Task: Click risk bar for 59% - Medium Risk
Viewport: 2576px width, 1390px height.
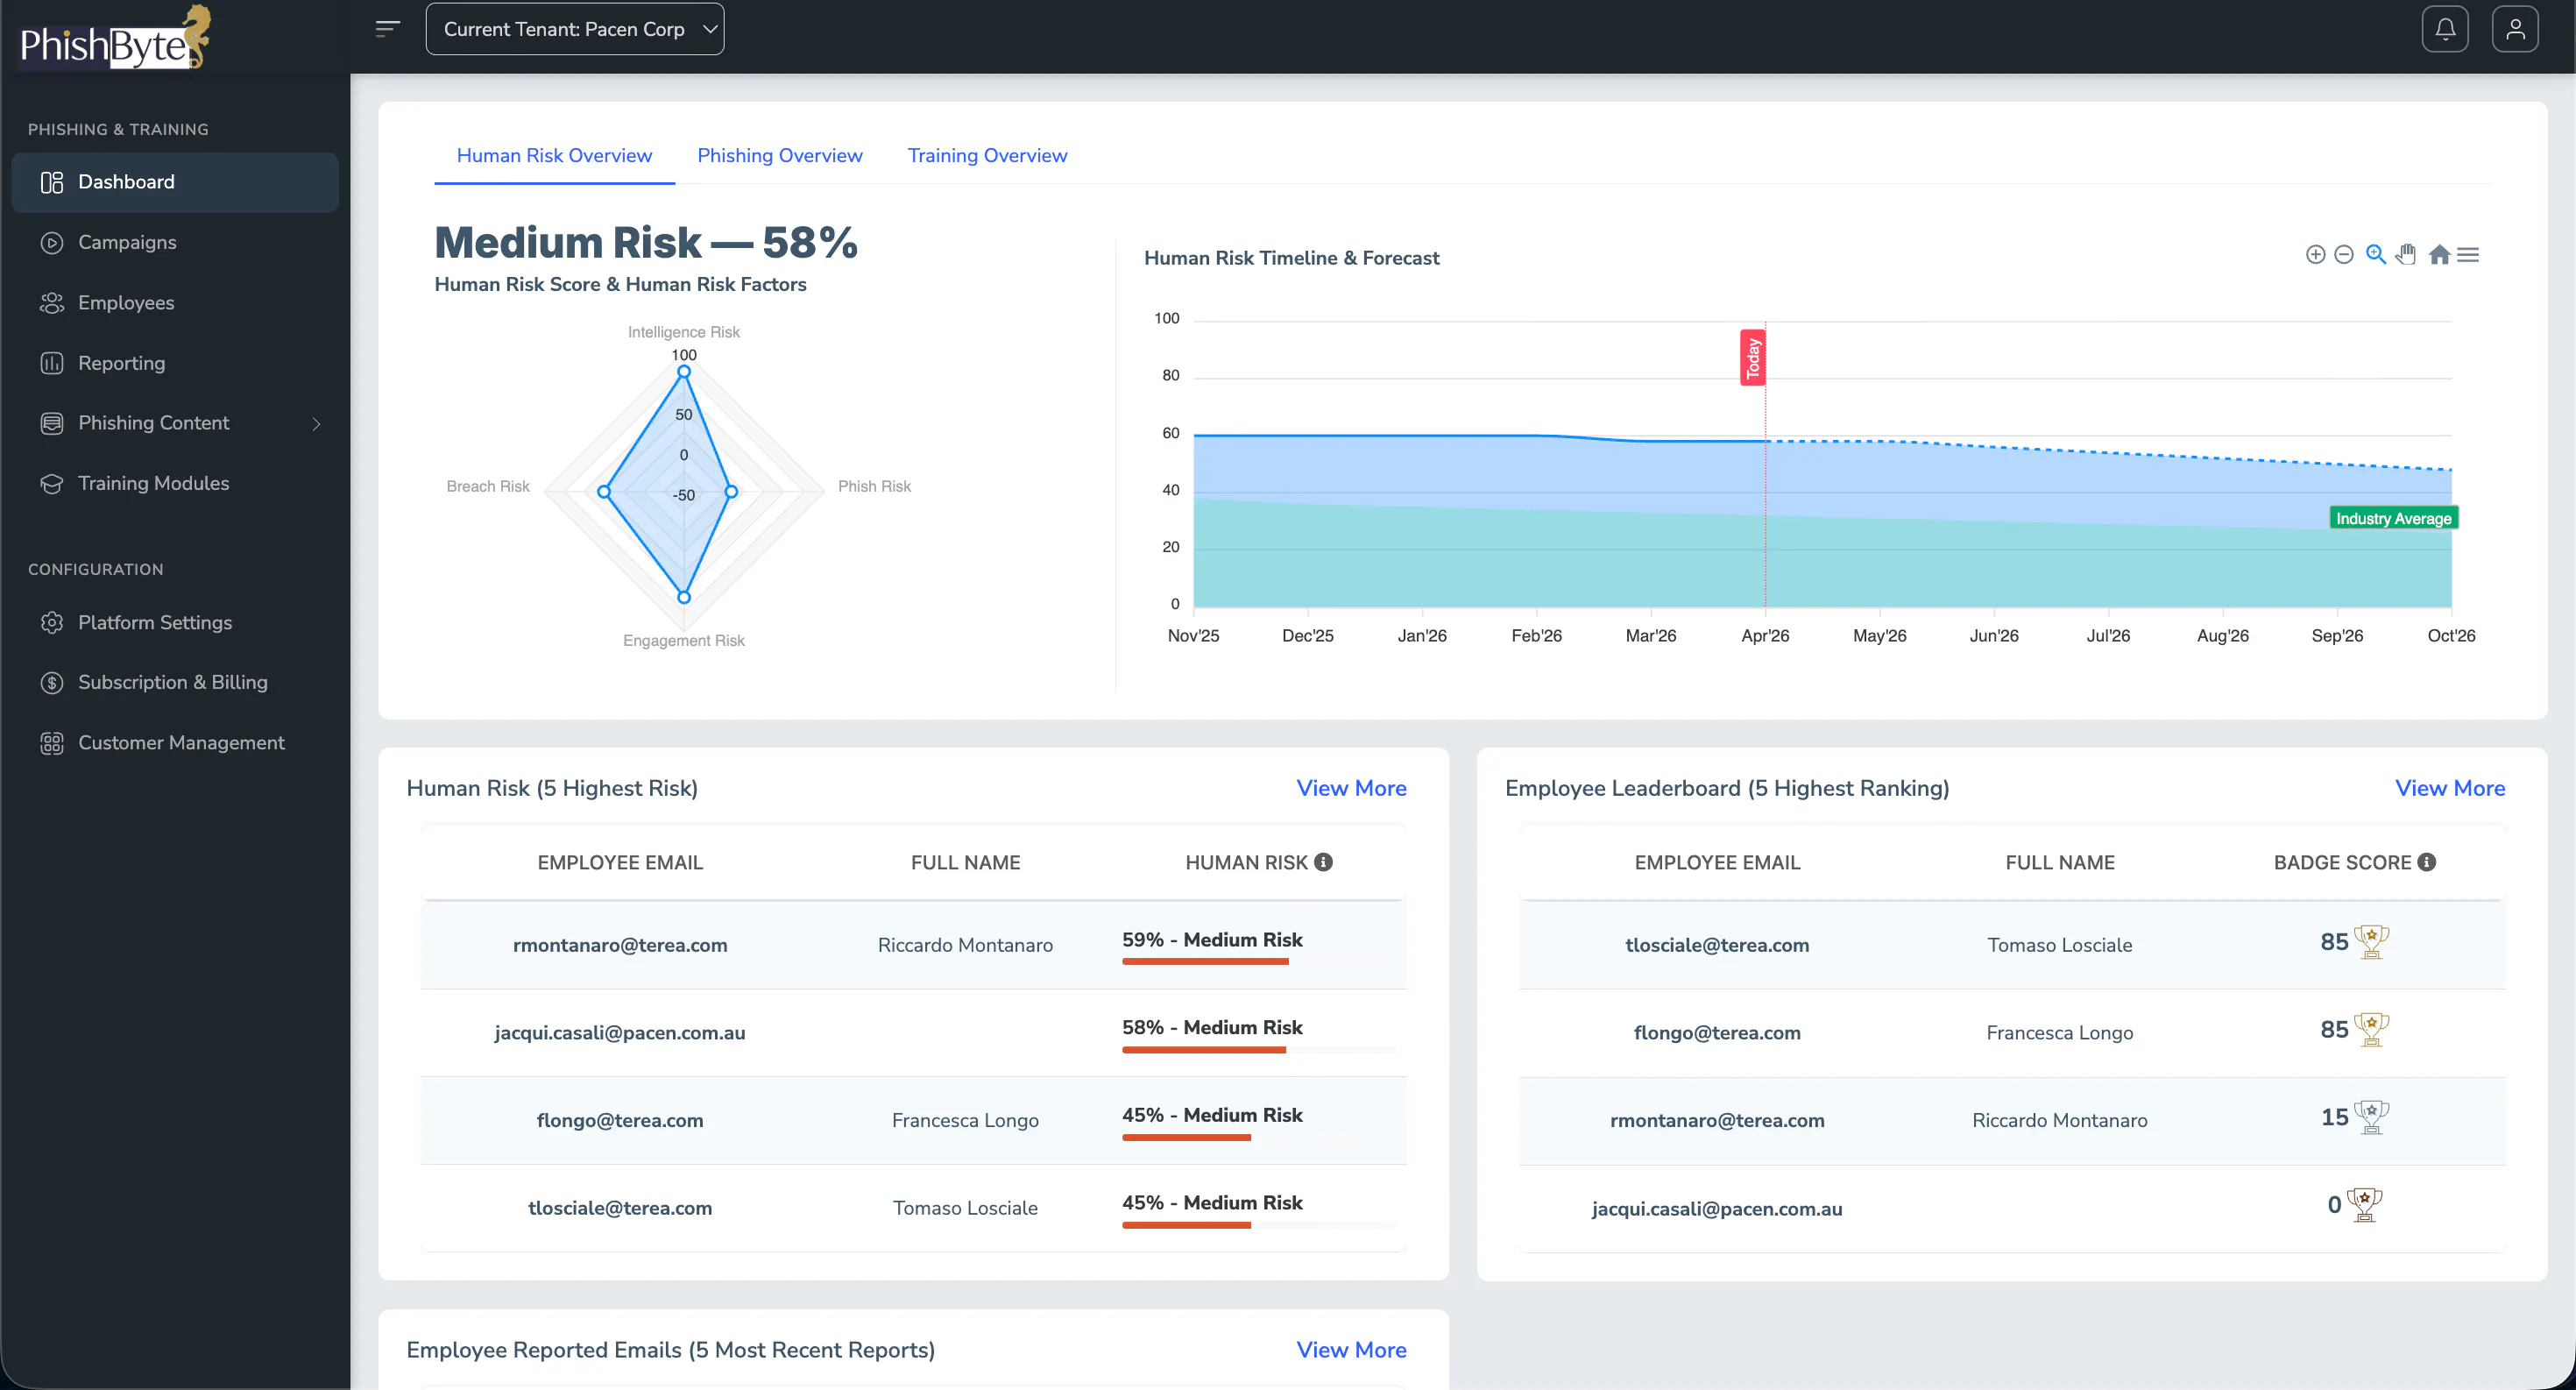Action: (x=1258, y=962)
